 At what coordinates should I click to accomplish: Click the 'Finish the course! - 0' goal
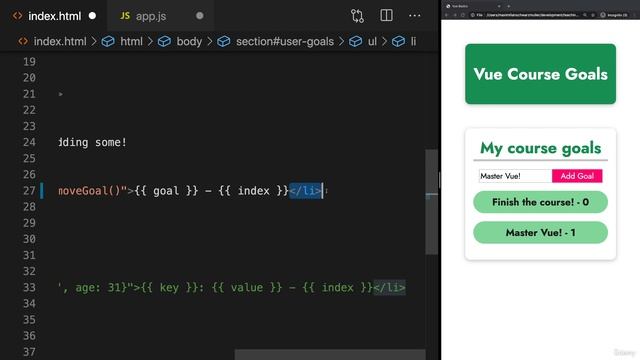(x=540, y=202)
